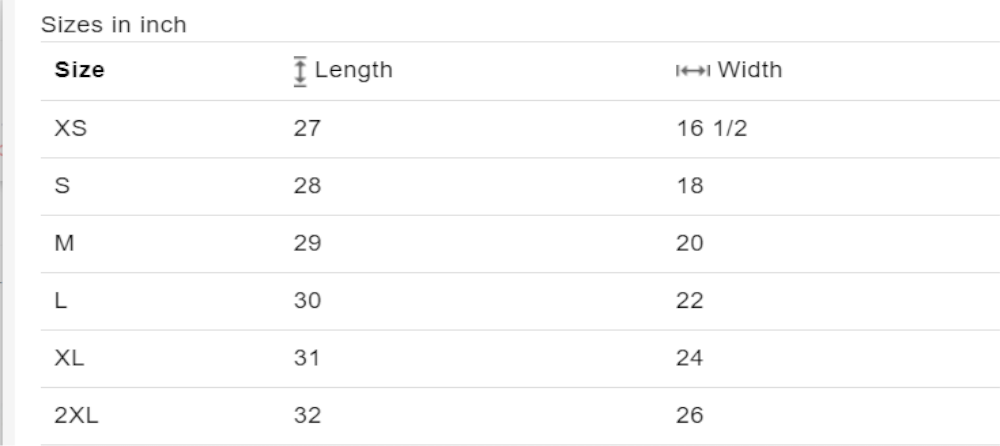This screenshot has width=1000, height=446.
Task: Select the S size row label
Action: pos(61,186)
